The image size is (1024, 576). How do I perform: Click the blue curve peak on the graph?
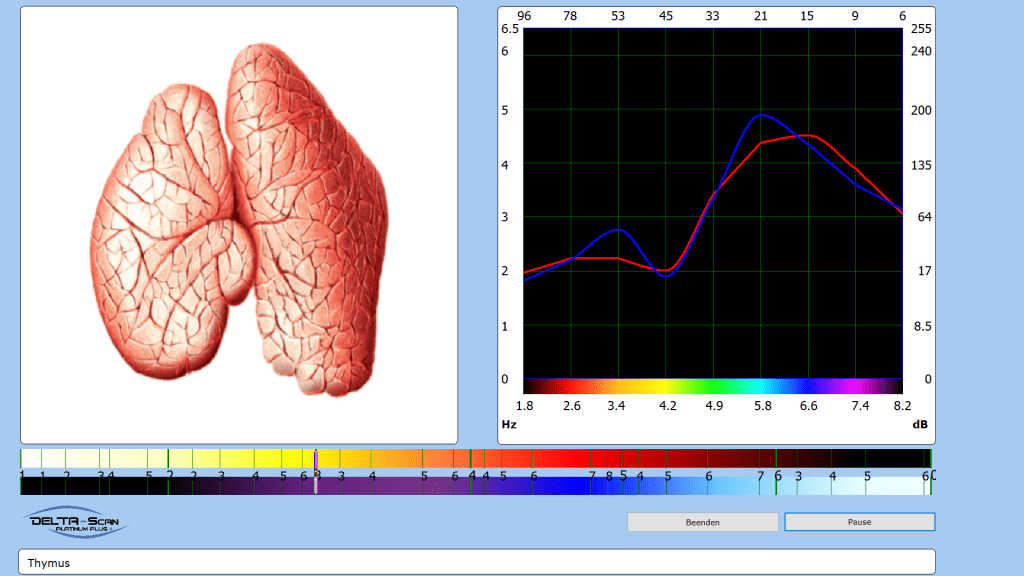pos(761,115)
